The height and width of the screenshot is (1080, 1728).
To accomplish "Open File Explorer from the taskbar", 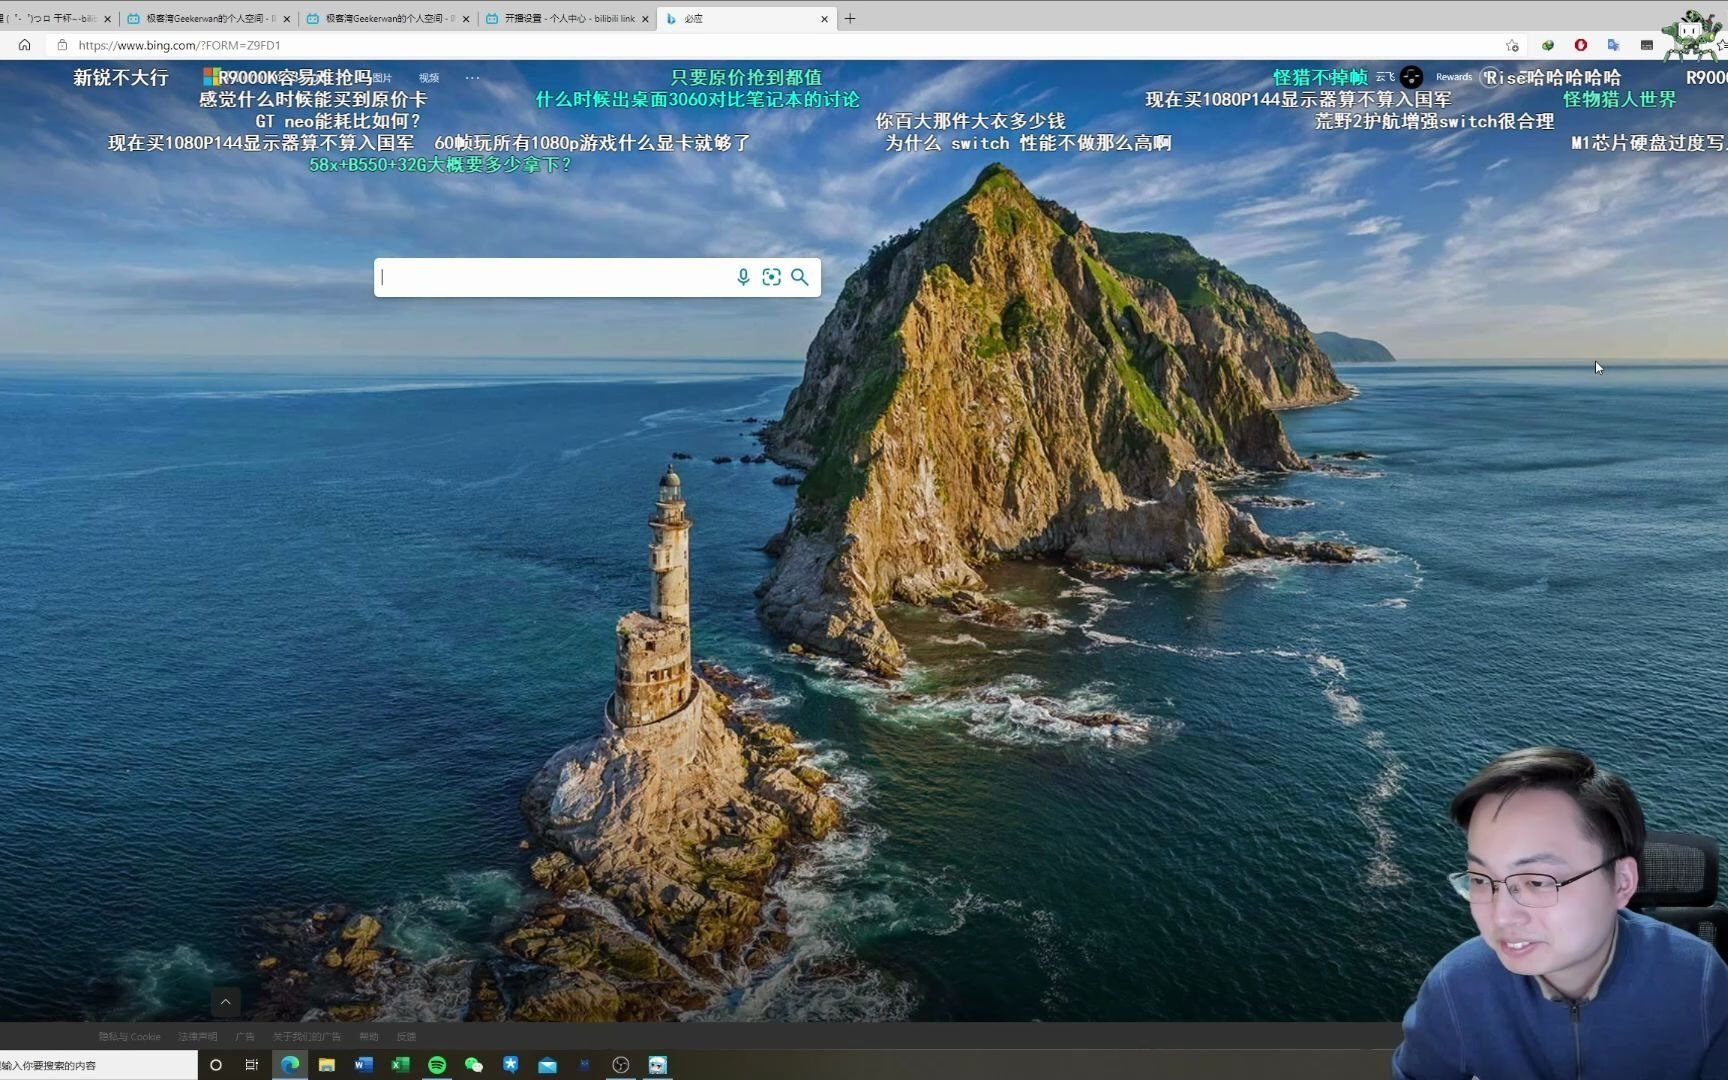I will (327, 1065).
